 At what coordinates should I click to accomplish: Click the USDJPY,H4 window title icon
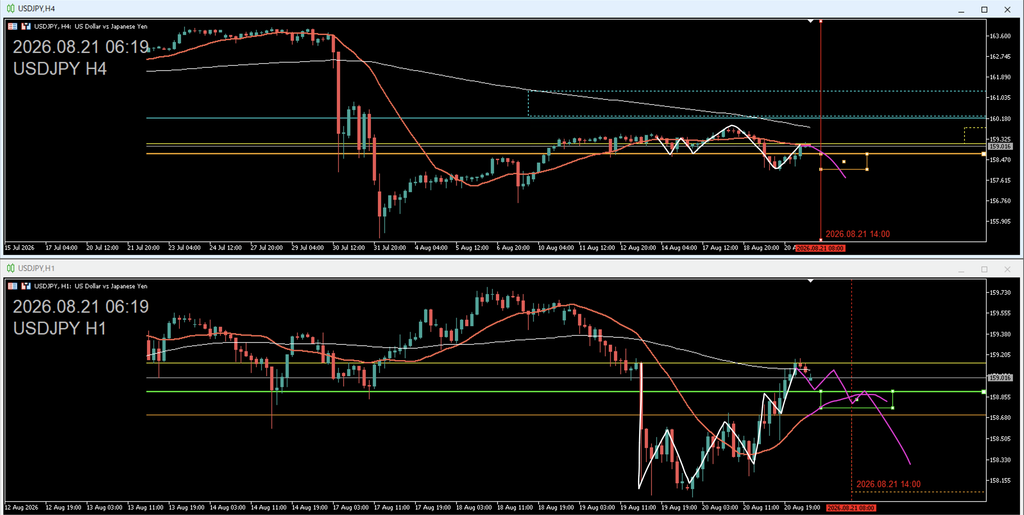tap(10, 9)
